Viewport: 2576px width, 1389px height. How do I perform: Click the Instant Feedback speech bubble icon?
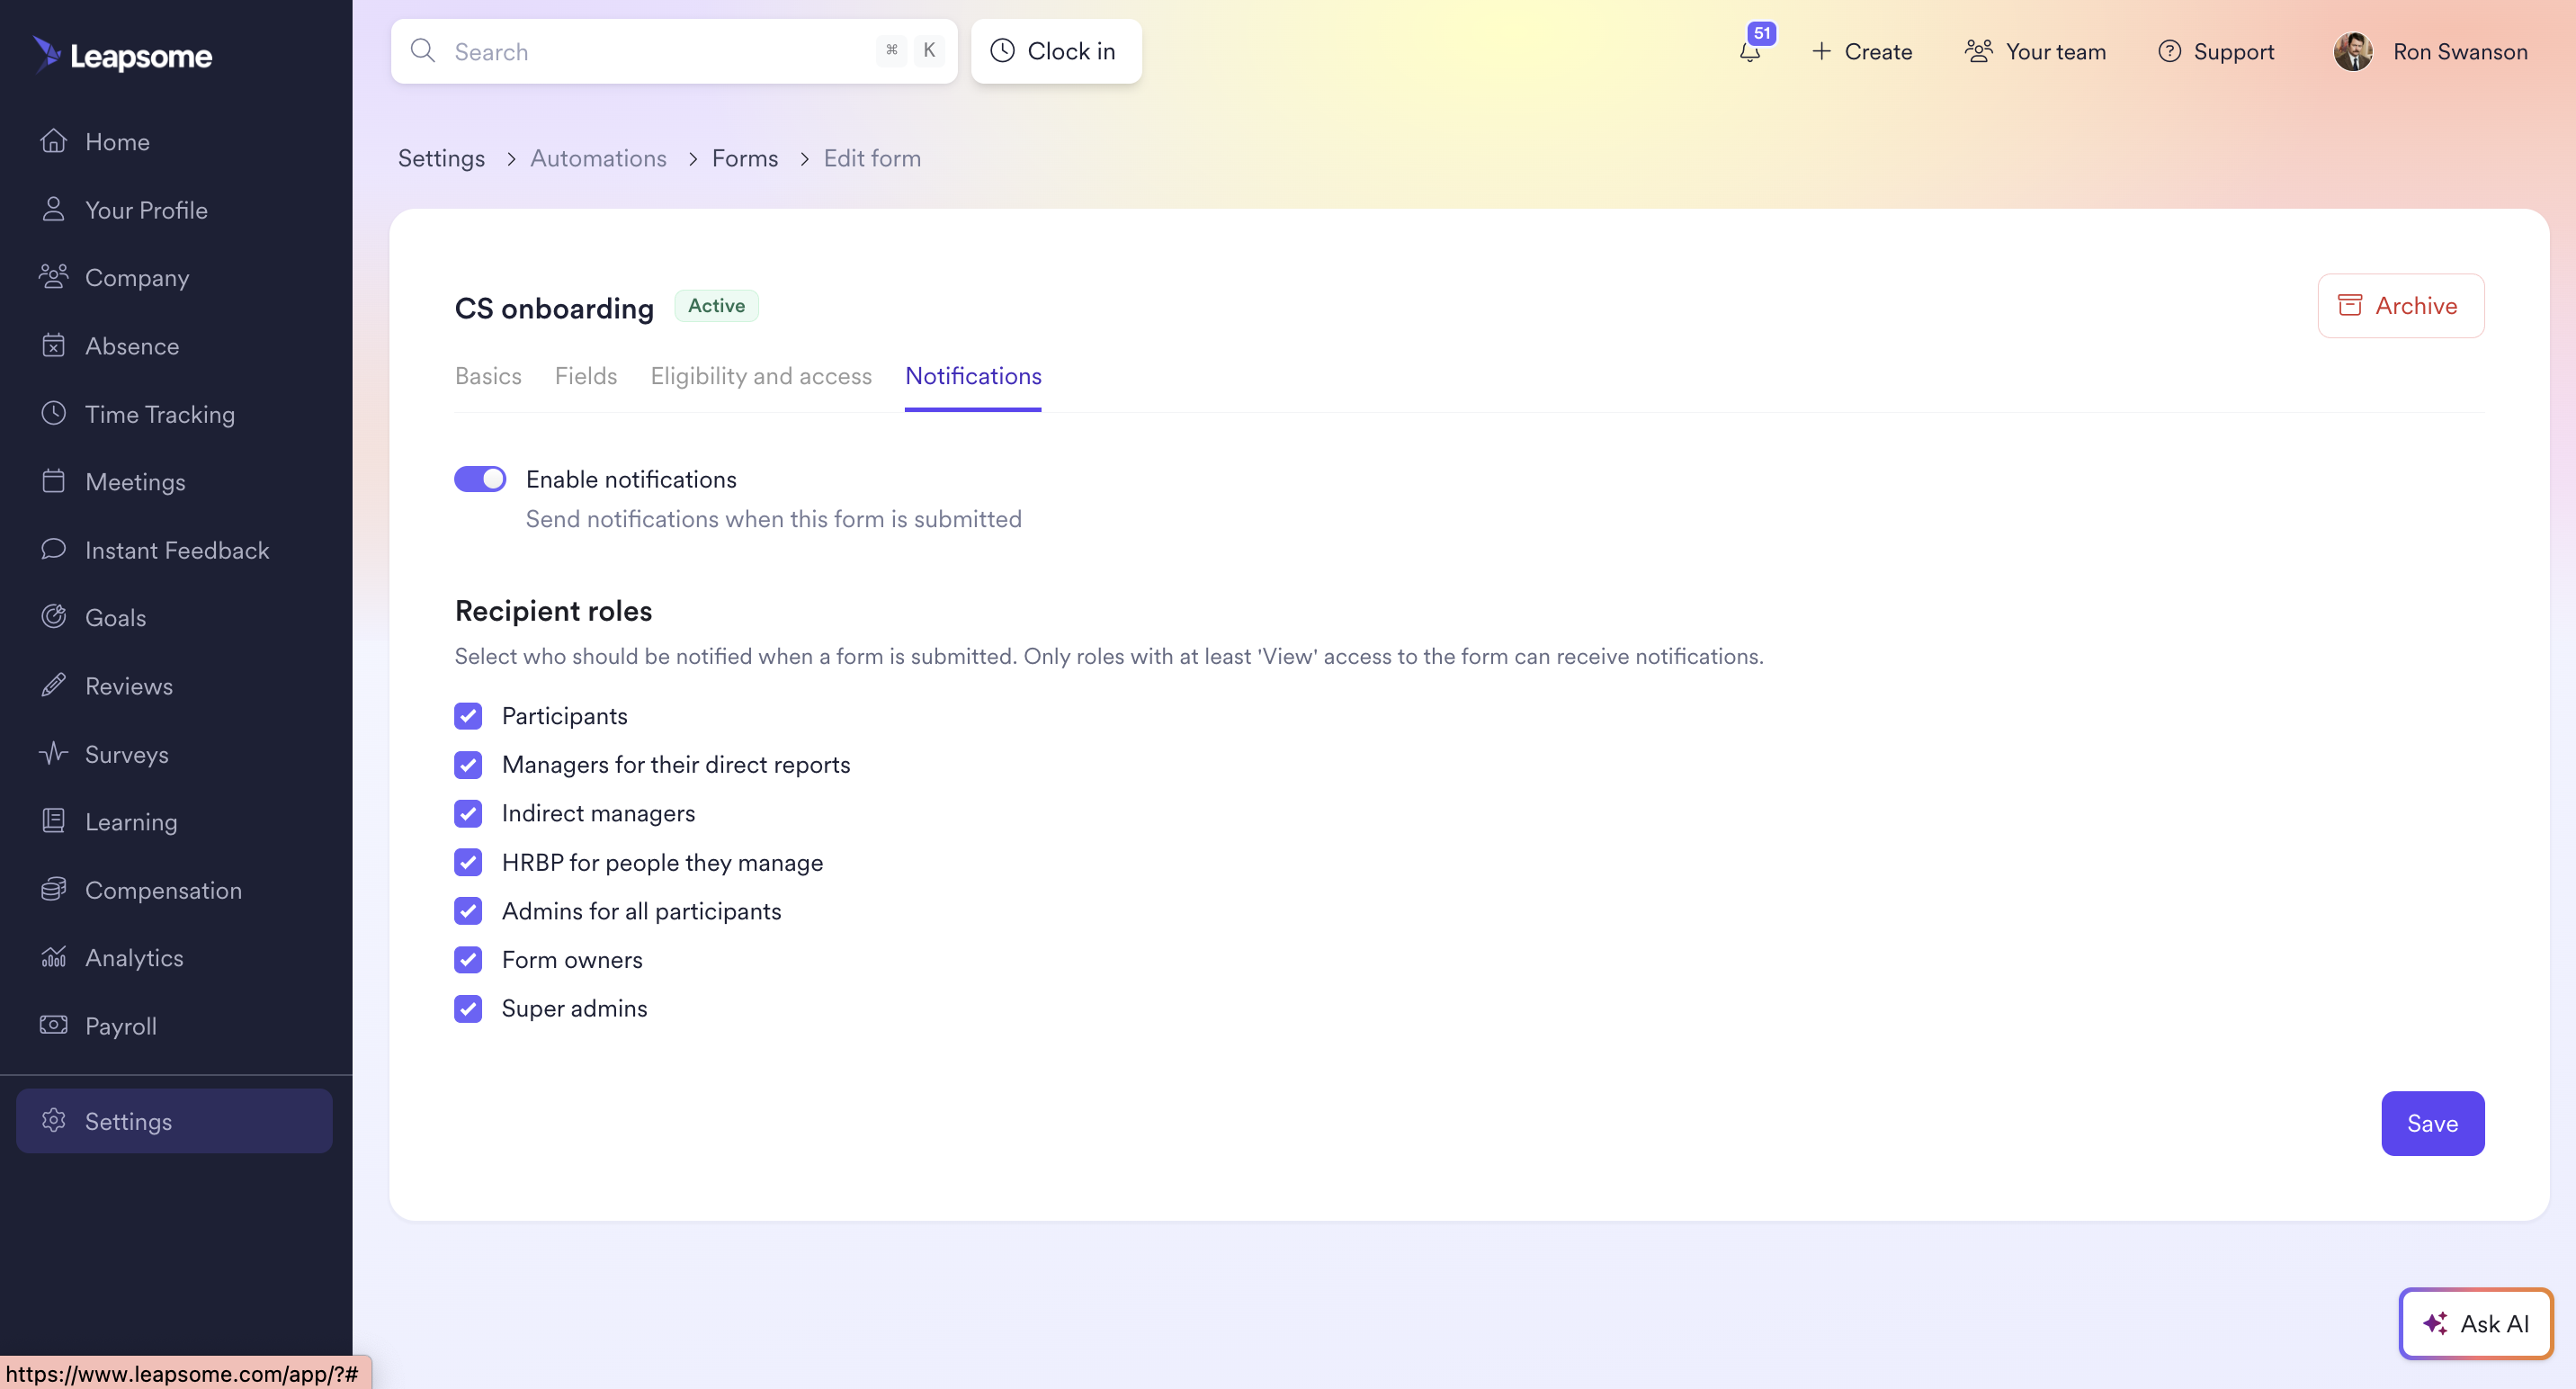click(x=54, y=549)
